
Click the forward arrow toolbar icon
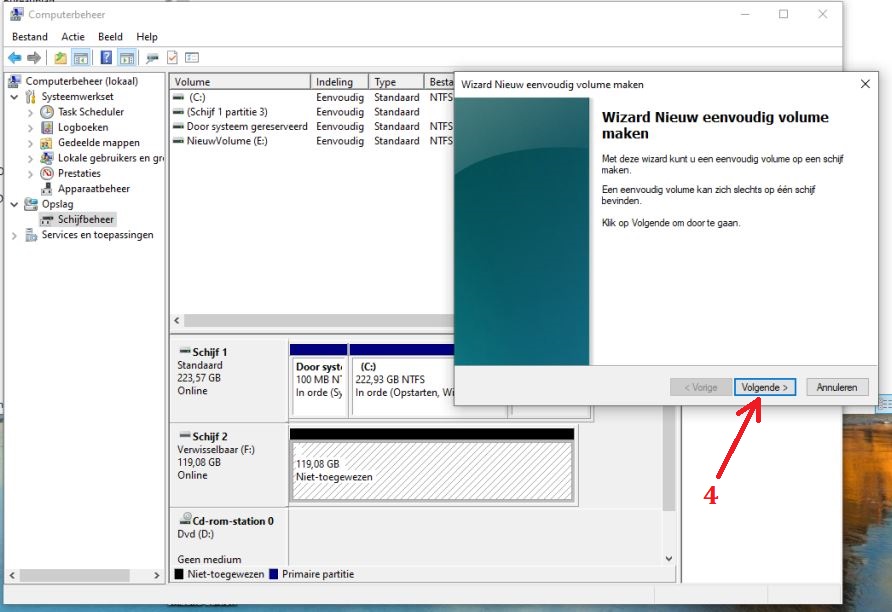pyautogui.click(x=34, y=58)
